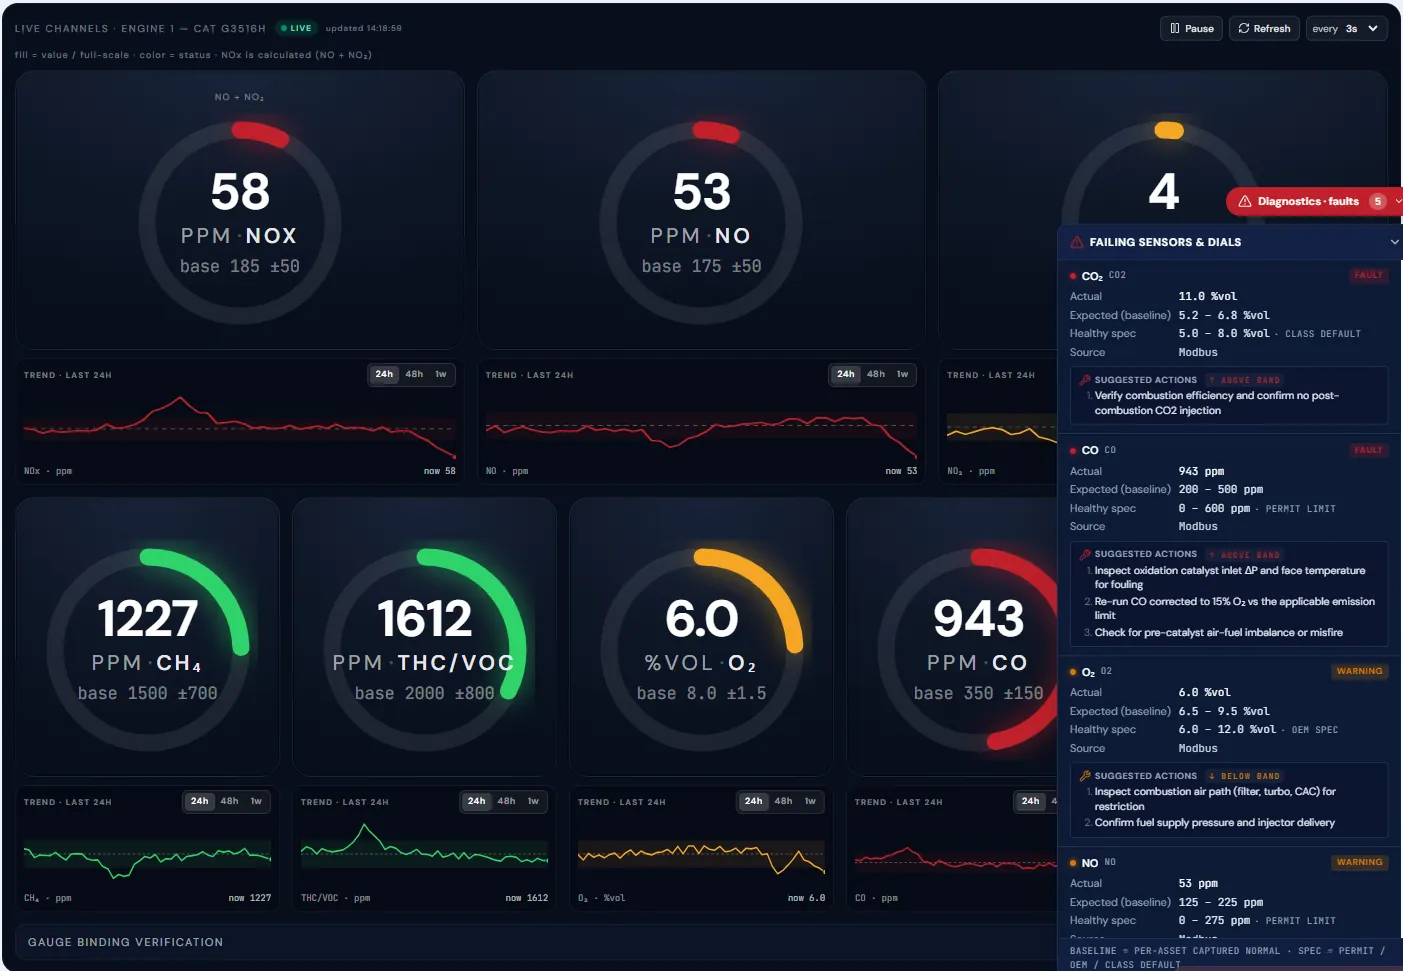This screenshot has width=1403, height=971.
Task: Click the CH4 gauge dial
Action: click(x=148, y=649)
